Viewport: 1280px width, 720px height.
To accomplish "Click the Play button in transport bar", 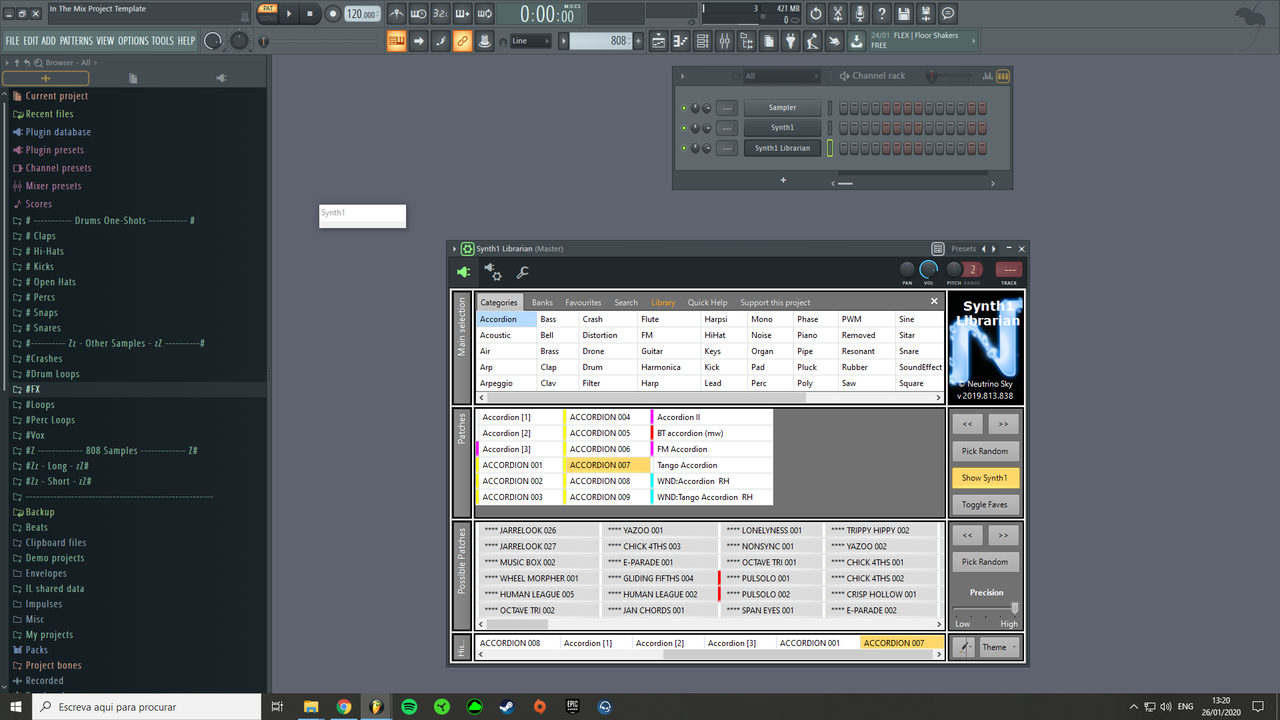I will [290, 14].
